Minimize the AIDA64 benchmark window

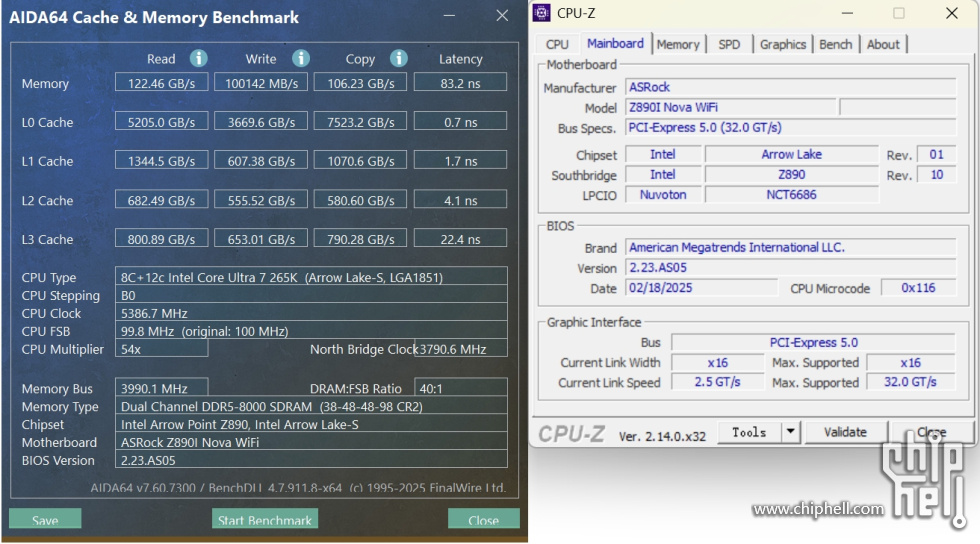[x=449, y=15]
